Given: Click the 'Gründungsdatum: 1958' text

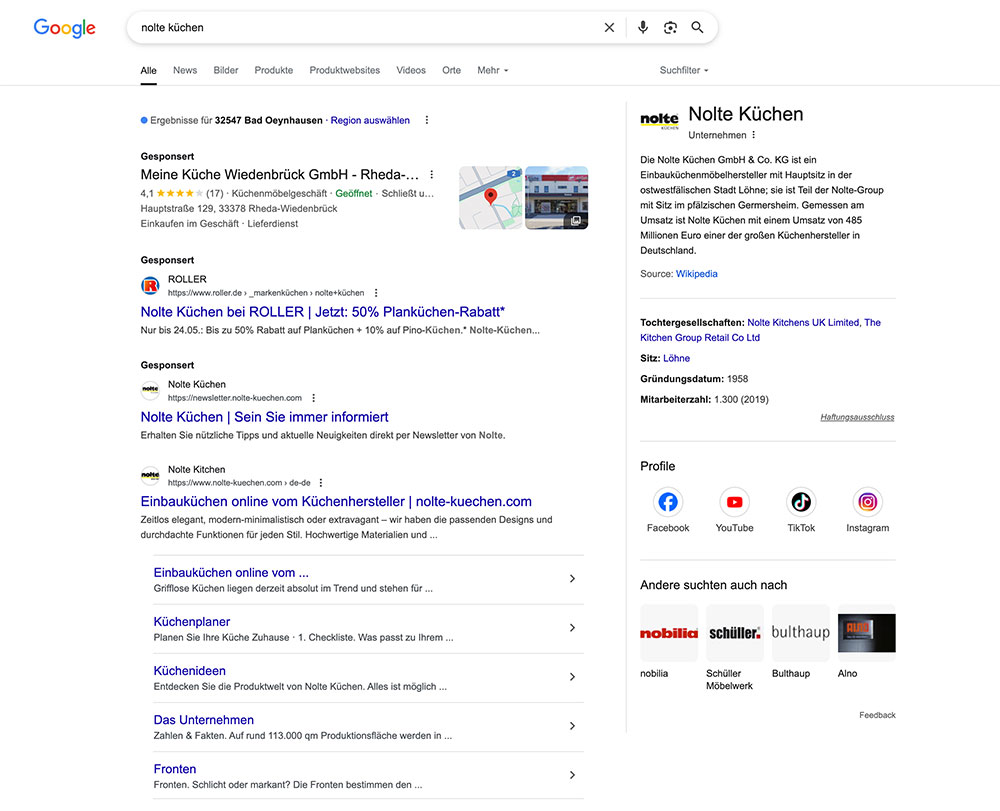Looking at the screenshot, I should (x=694, y=379).
